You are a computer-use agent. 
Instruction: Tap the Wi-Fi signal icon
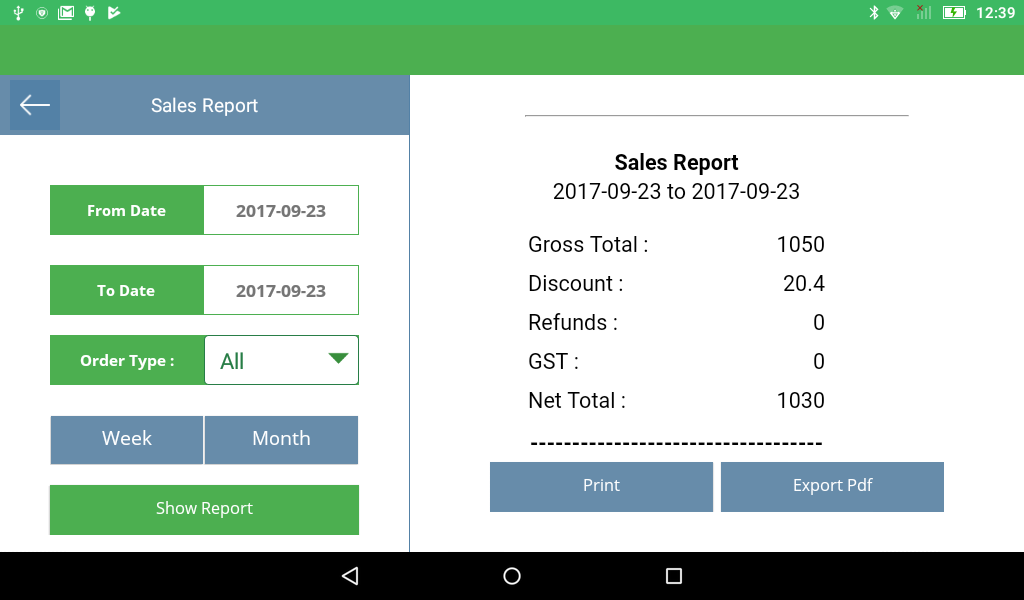895,13
